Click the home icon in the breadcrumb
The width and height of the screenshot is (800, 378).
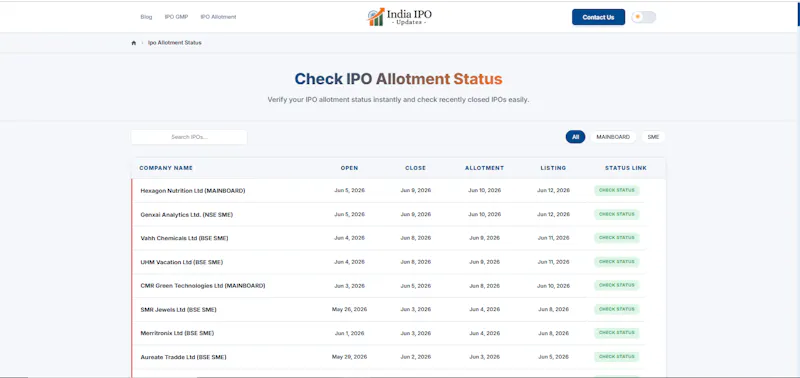[134, 43]
